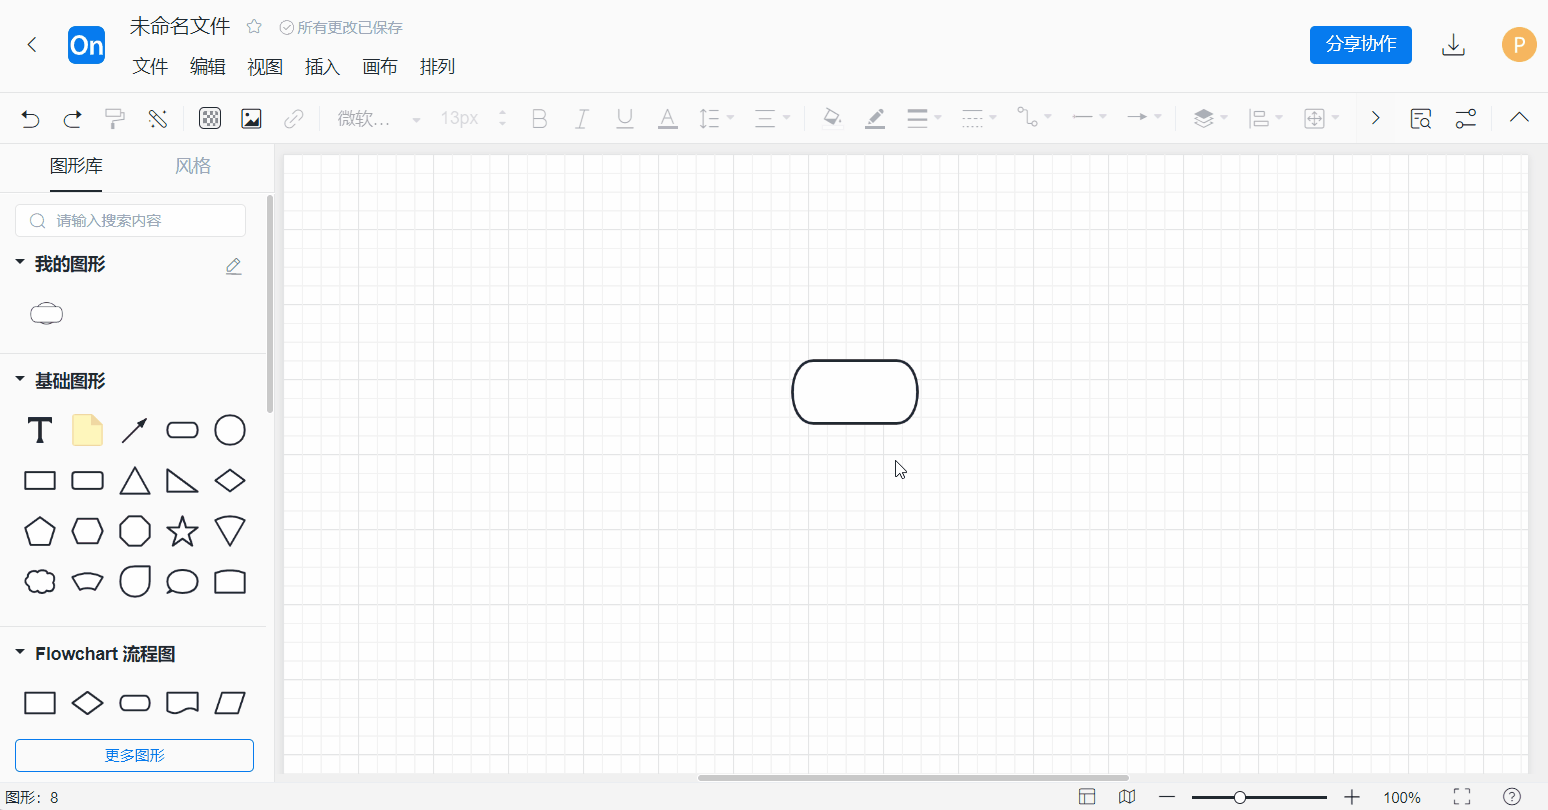1548x810 pixels.
Task: Click the undo arrow icon
Action: pyautogui.click(x=30, y=119)
